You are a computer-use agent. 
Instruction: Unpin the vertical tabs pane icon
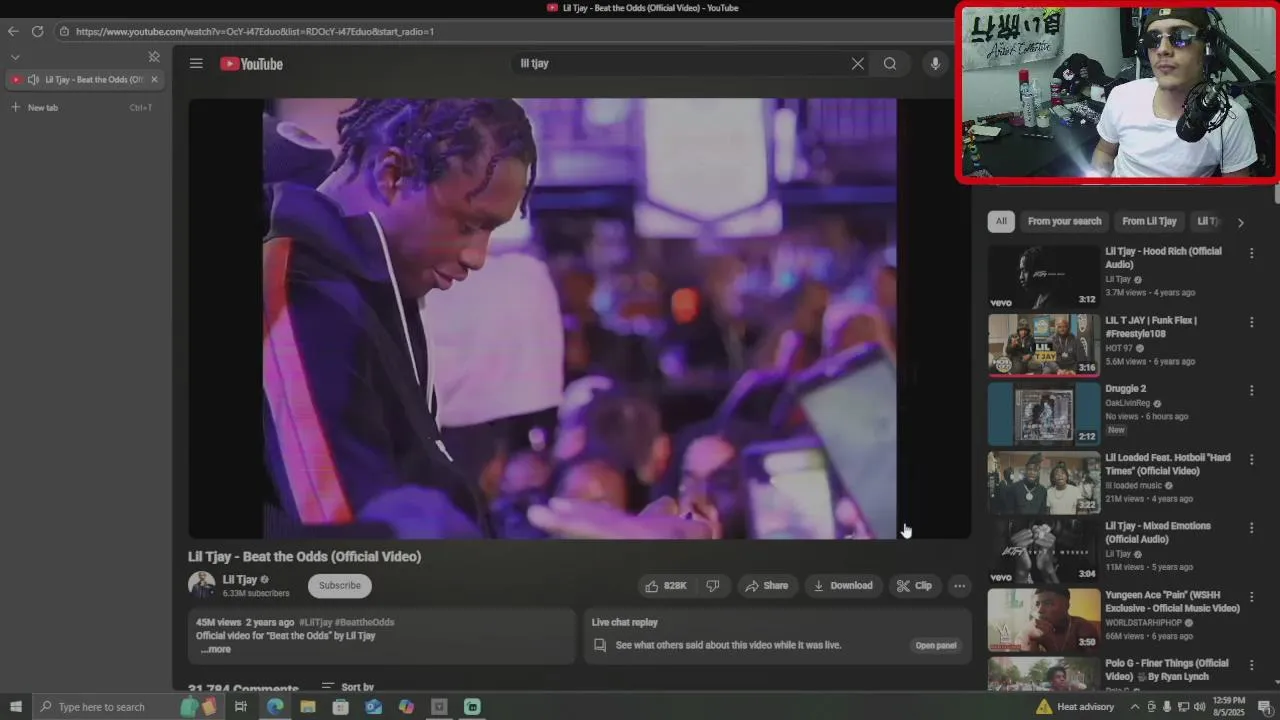pyautogui.click(x=154, y=57)
